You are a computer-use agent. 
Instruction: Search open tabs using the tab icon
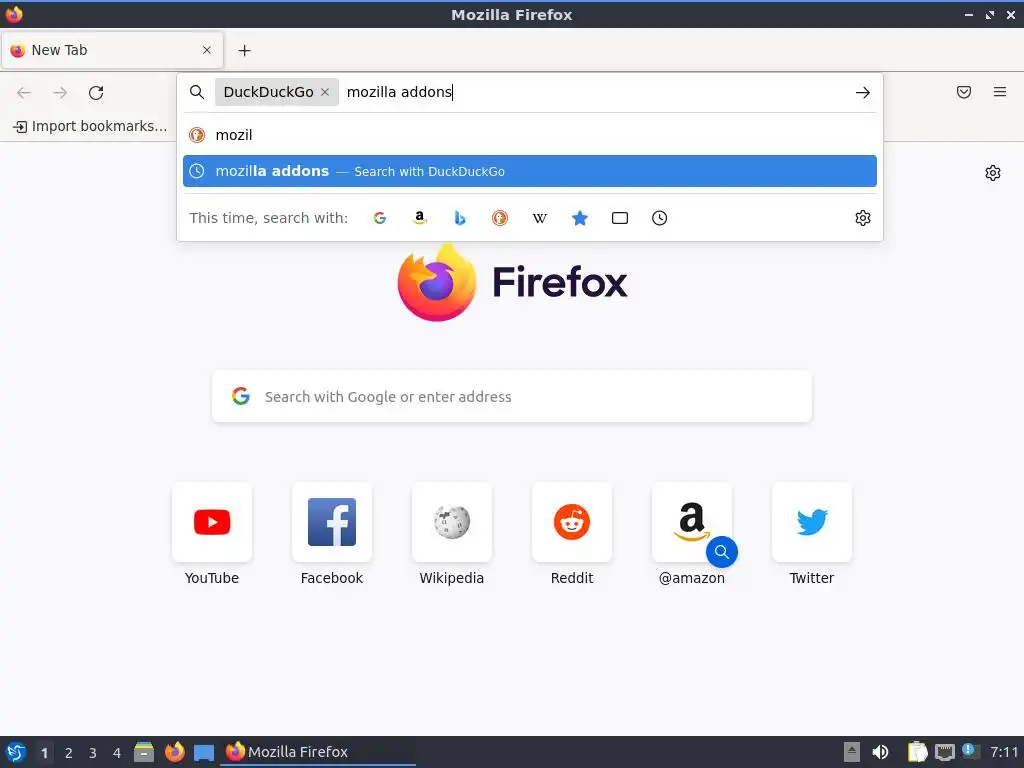(620, 218)
